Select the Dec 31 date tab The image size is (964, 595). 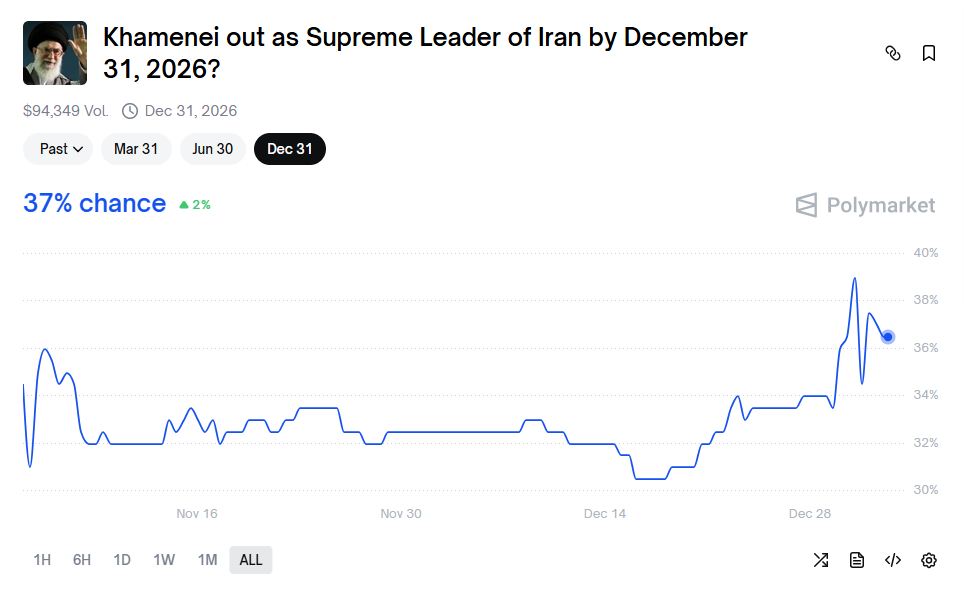(x=289, y=149)
